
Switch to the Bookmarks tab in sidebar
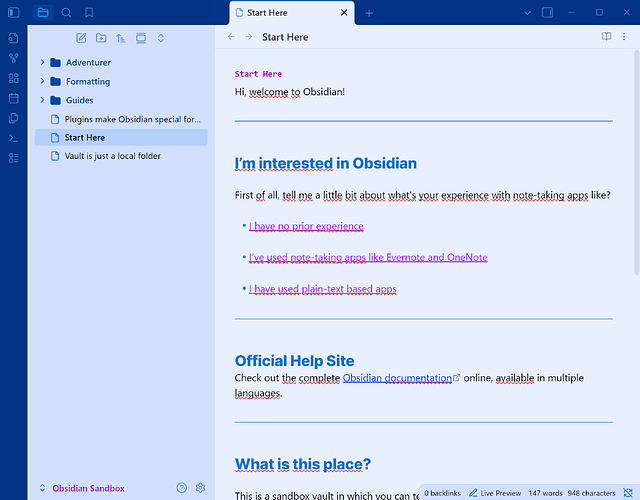[89, 13]
